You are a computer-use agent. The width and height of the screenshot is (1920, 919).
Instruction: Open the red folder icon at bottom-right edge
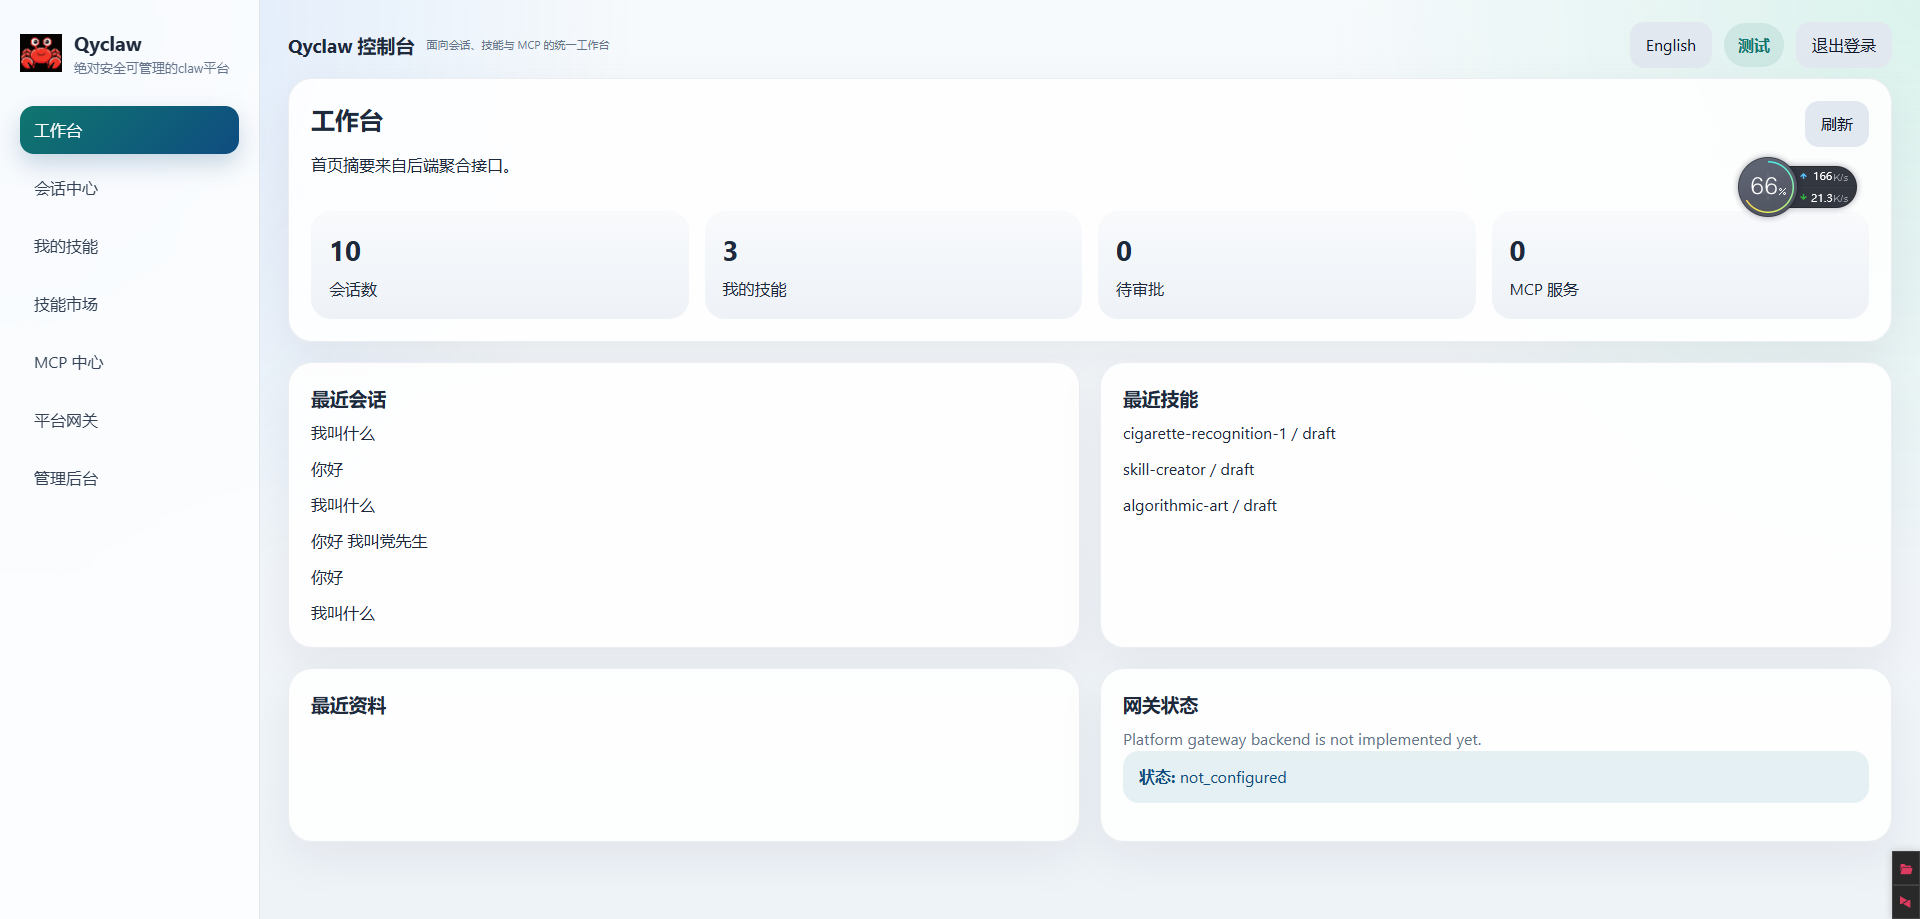click(x=1906, y=869)
